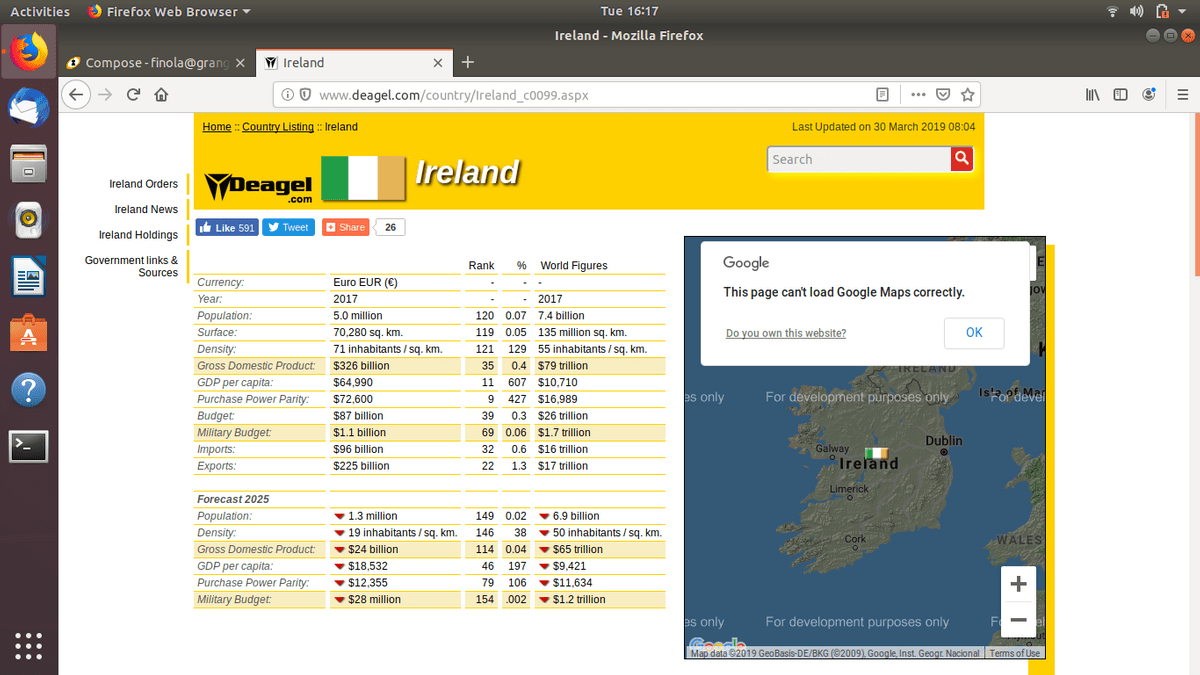
Task: Open the Ireland News sidebar link
Action: coord(146,210)
